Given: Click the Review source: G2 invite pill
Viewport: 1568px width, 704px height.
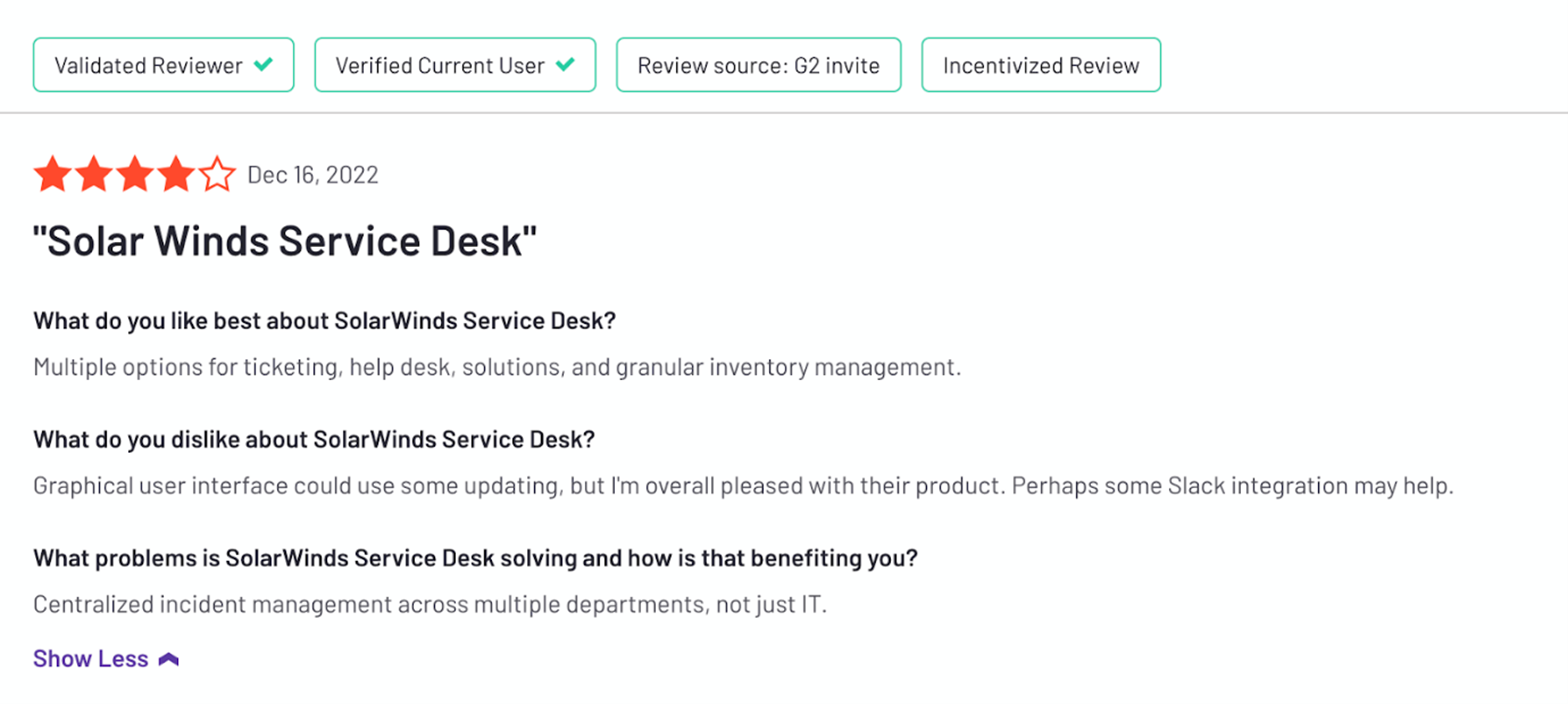Looking at the screenshot, I should [x=757, y=64].
